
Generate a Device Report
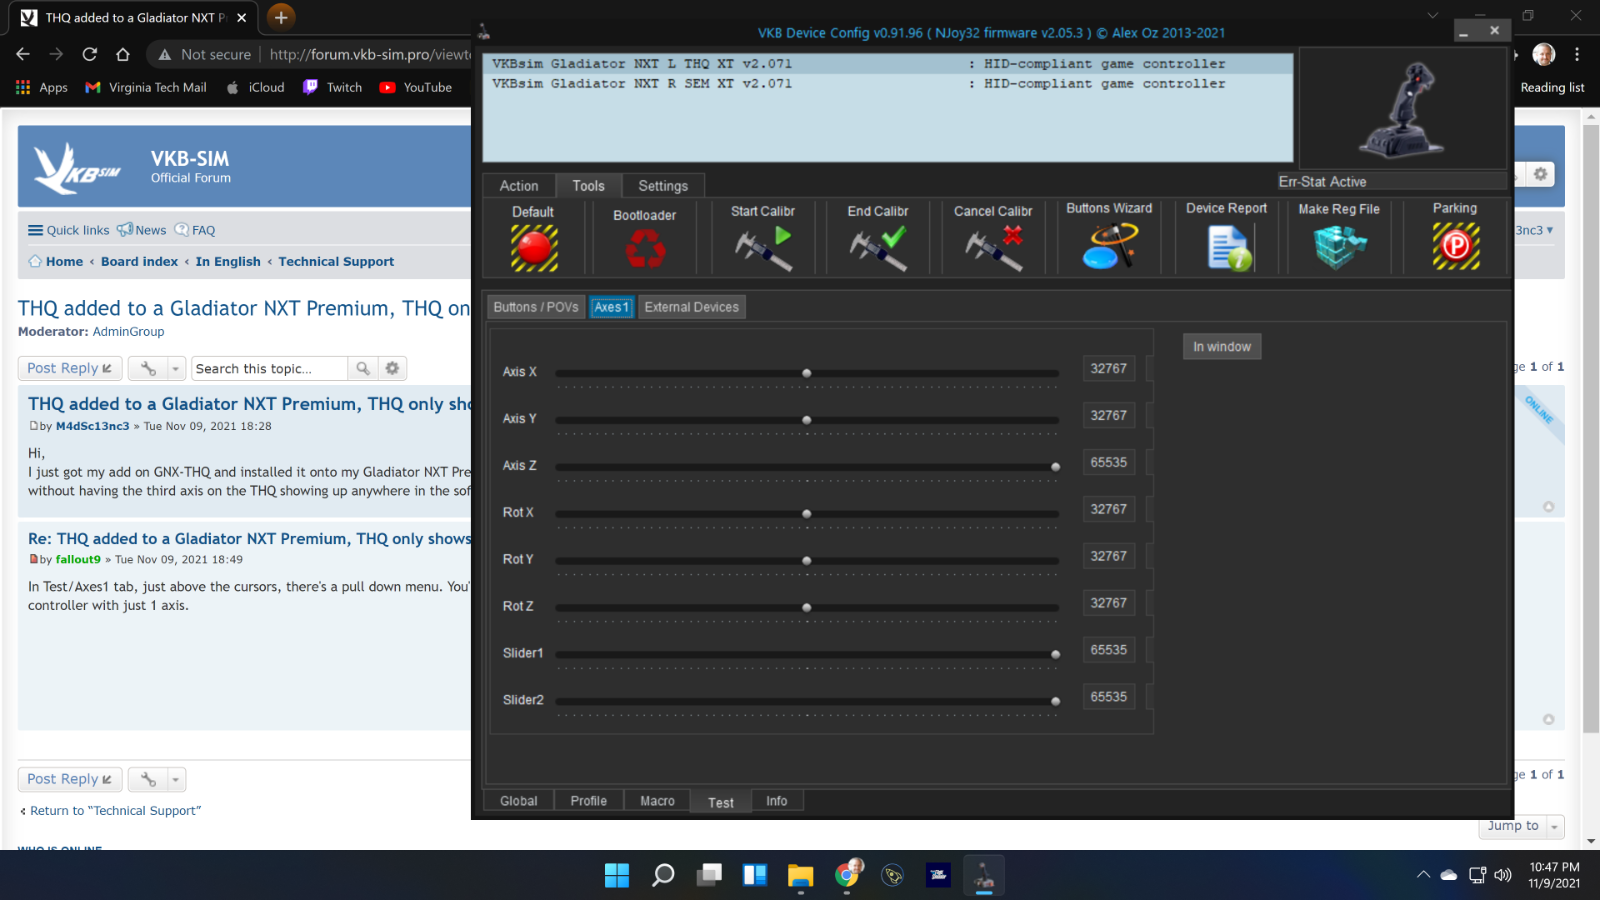click(x=1228, y=247)
